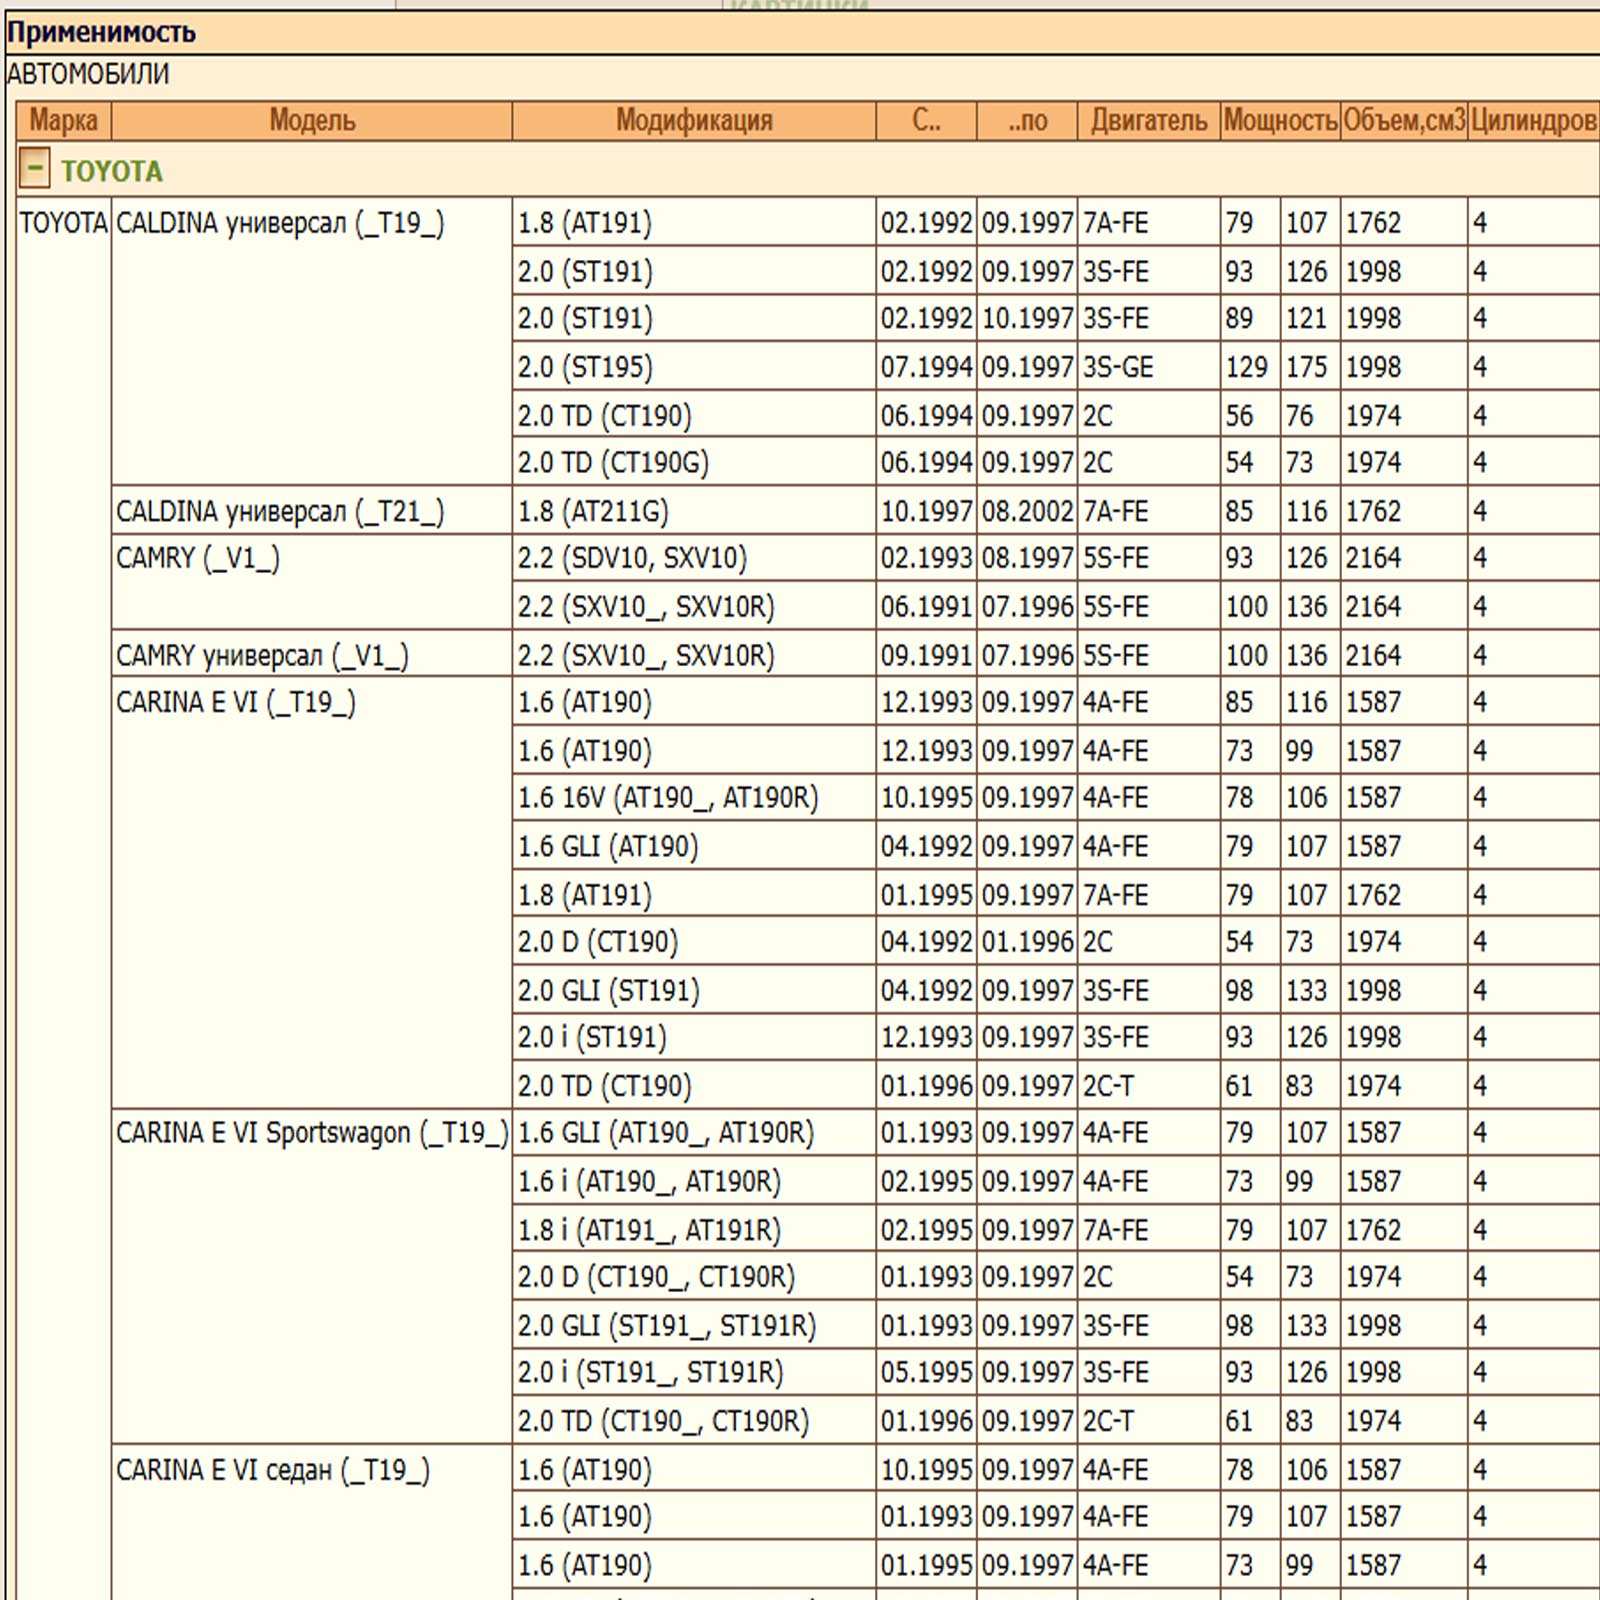This screenshot has width=1600, height=1600.
Task: Click the 2.0 (ST195) modification row
Action: pos(585,367)
